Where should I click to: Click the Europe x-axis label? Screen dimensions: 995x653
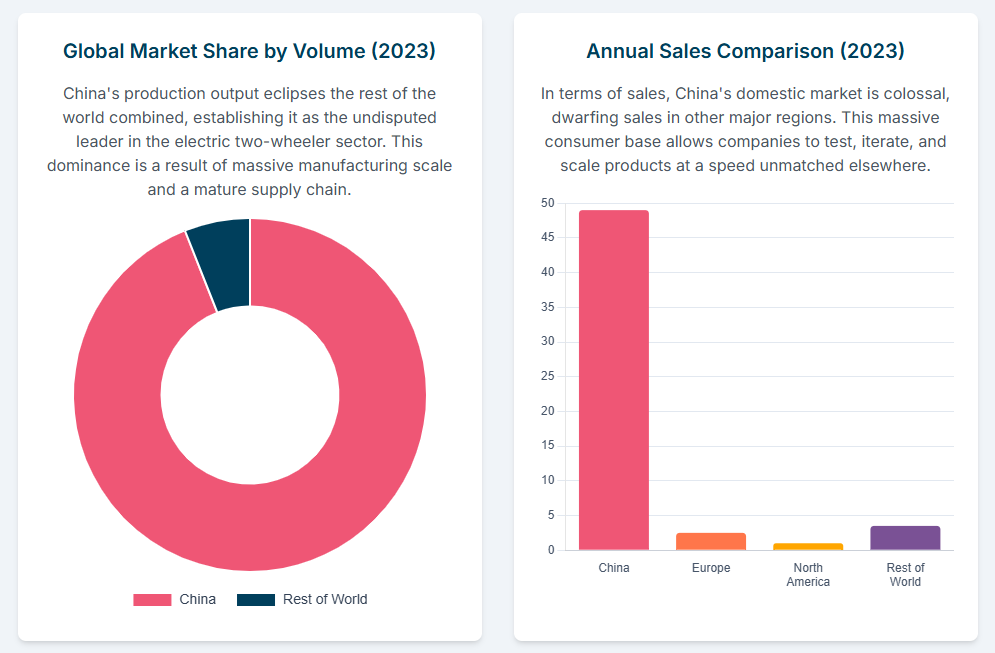[711, 568]
